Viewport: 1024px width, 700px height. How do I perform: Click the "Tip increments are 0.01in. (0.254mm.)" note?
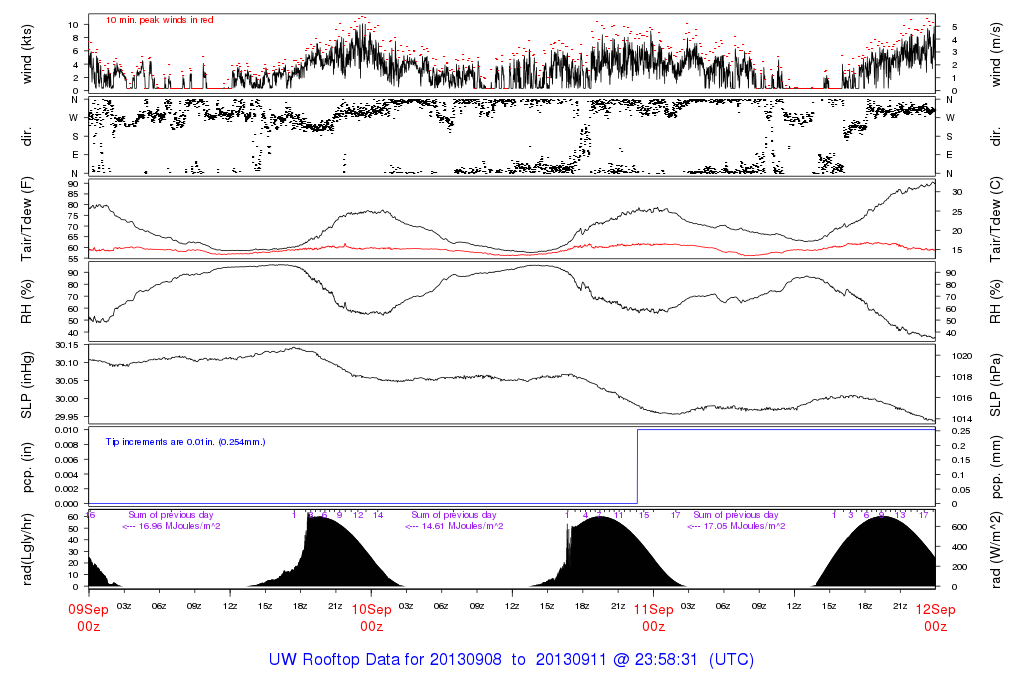tap(185, 442)
